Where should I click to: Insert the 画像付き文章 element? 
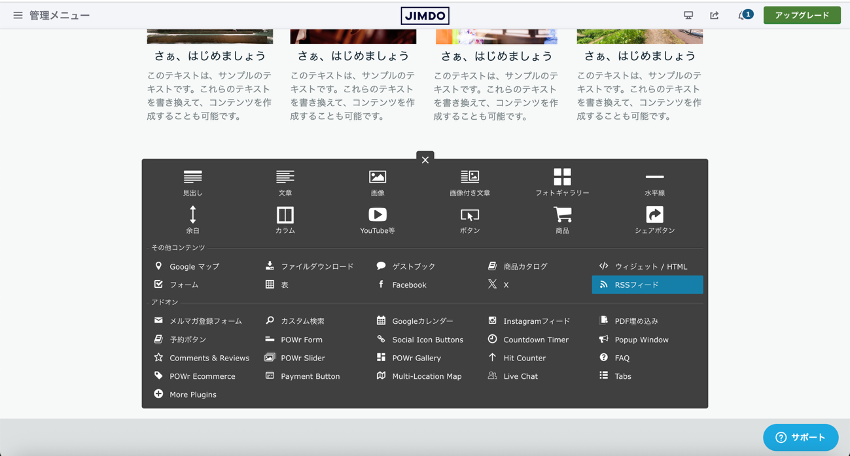(469, 183)
